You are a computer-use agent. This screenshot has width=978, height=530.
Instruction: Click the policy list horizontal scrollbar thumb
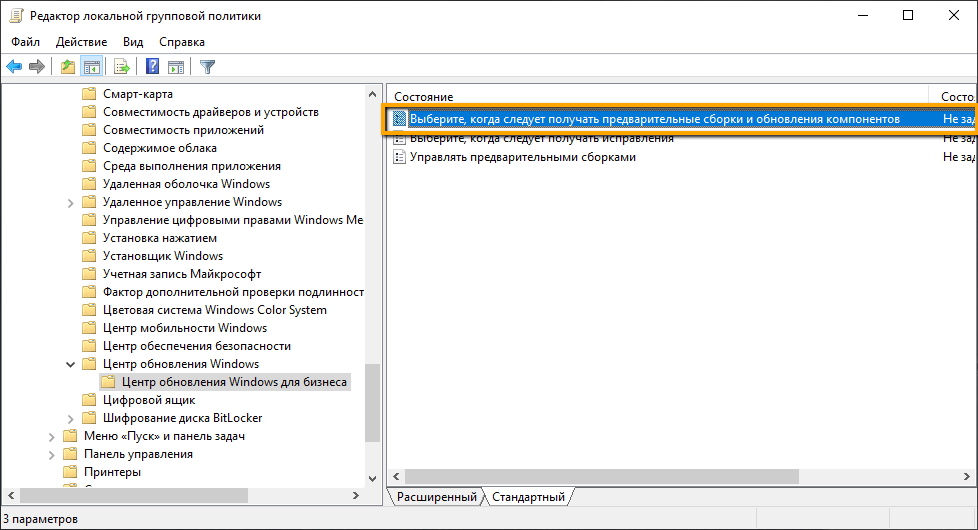pos(602,476)
